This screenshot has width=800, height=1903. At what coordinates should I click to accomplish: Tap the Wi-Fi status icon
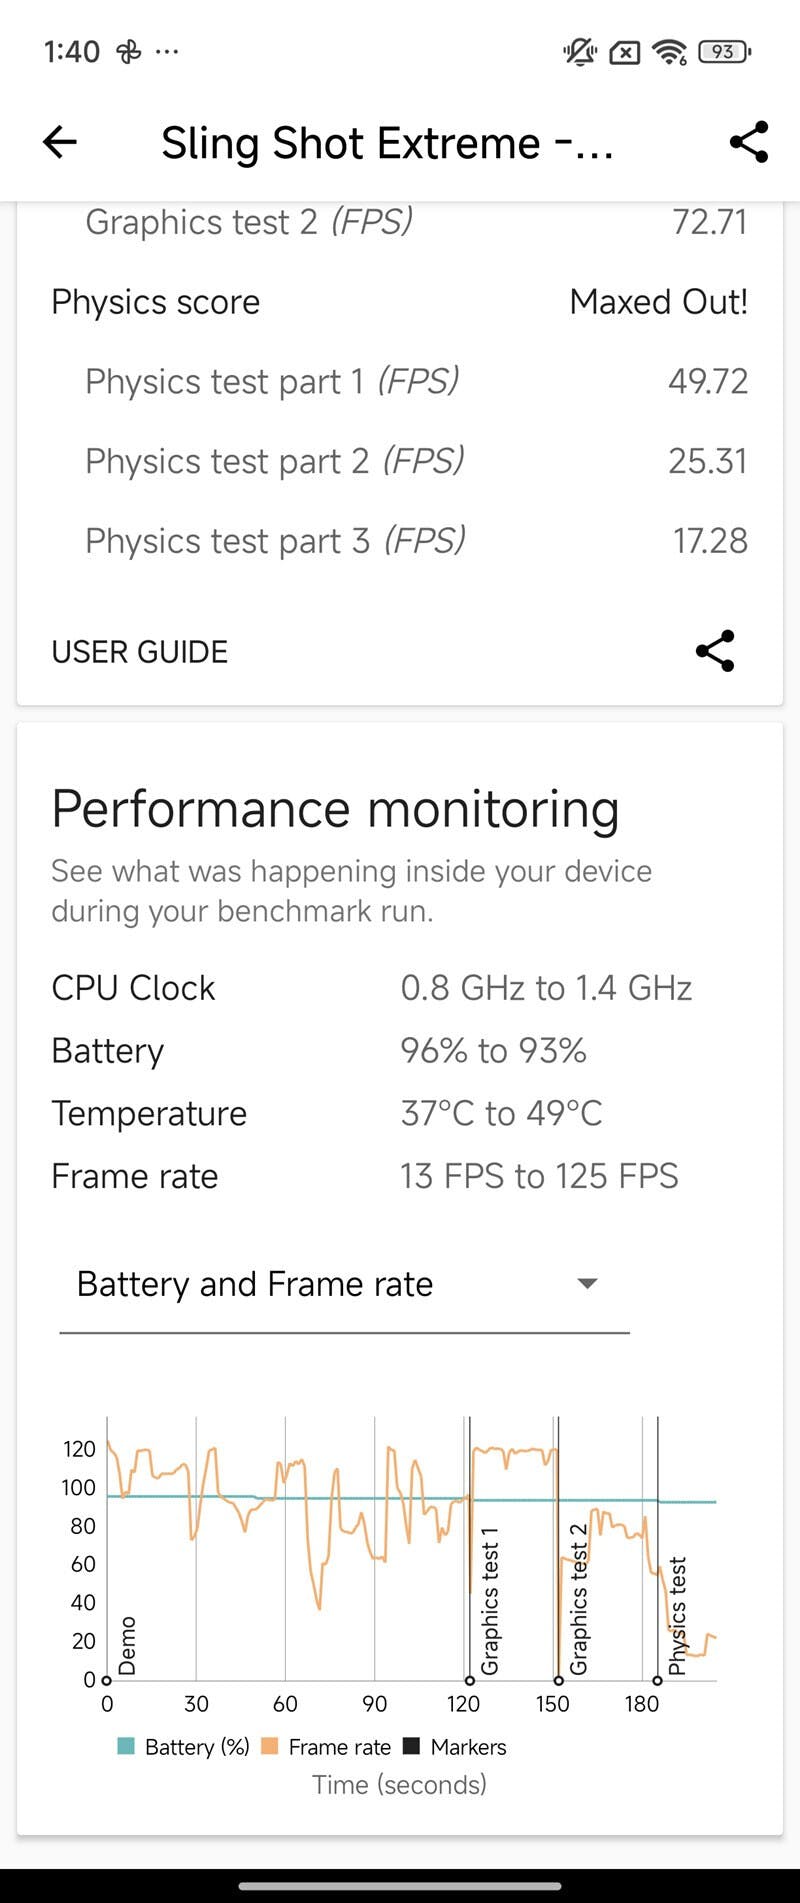[668, 51]
